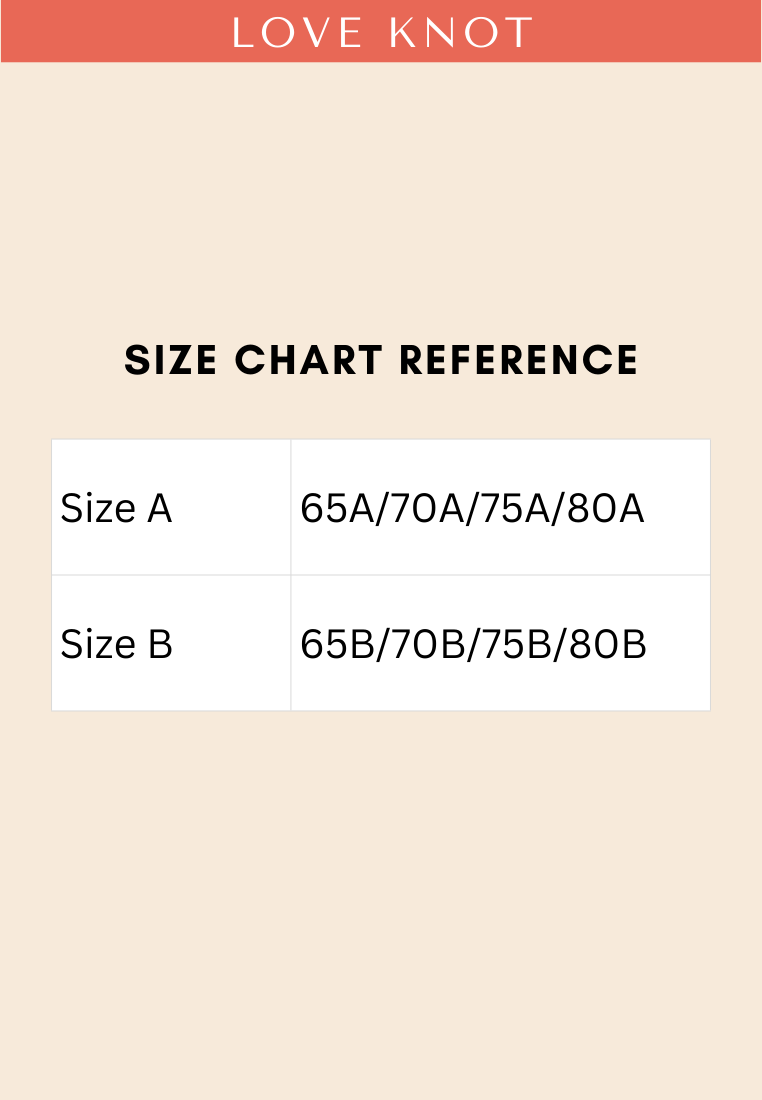Click the word Size in the Size B label
The image size is (762, 1100).
98,645
